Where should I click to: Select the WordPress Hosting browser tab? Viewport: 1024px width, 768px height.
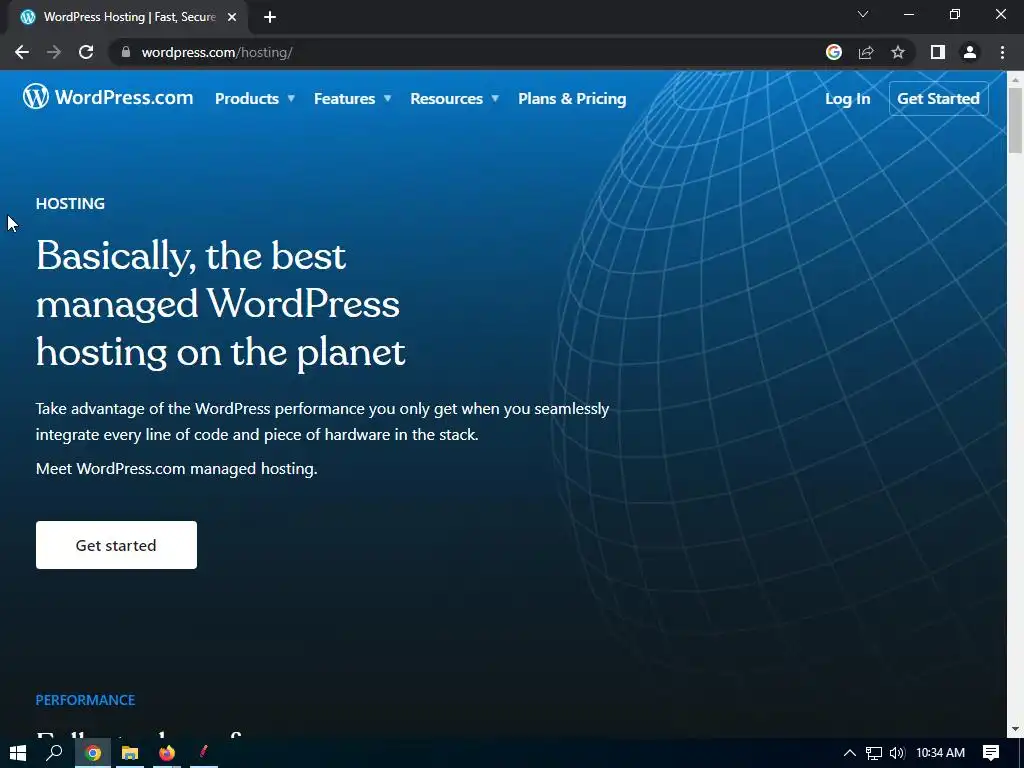(129, 17)
